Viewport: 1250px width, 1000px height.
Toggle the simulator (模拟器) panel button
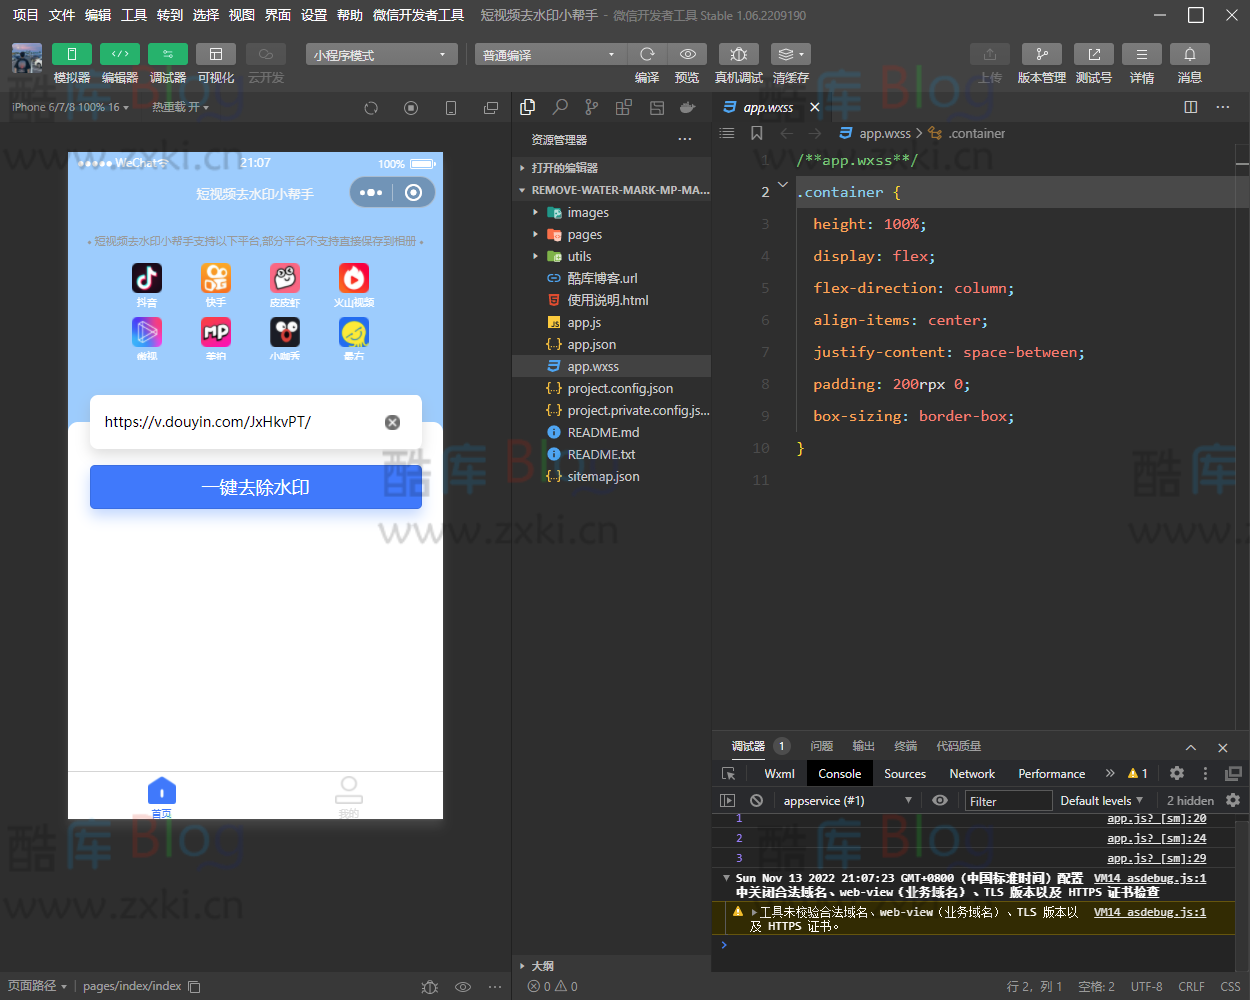[71, 54]
